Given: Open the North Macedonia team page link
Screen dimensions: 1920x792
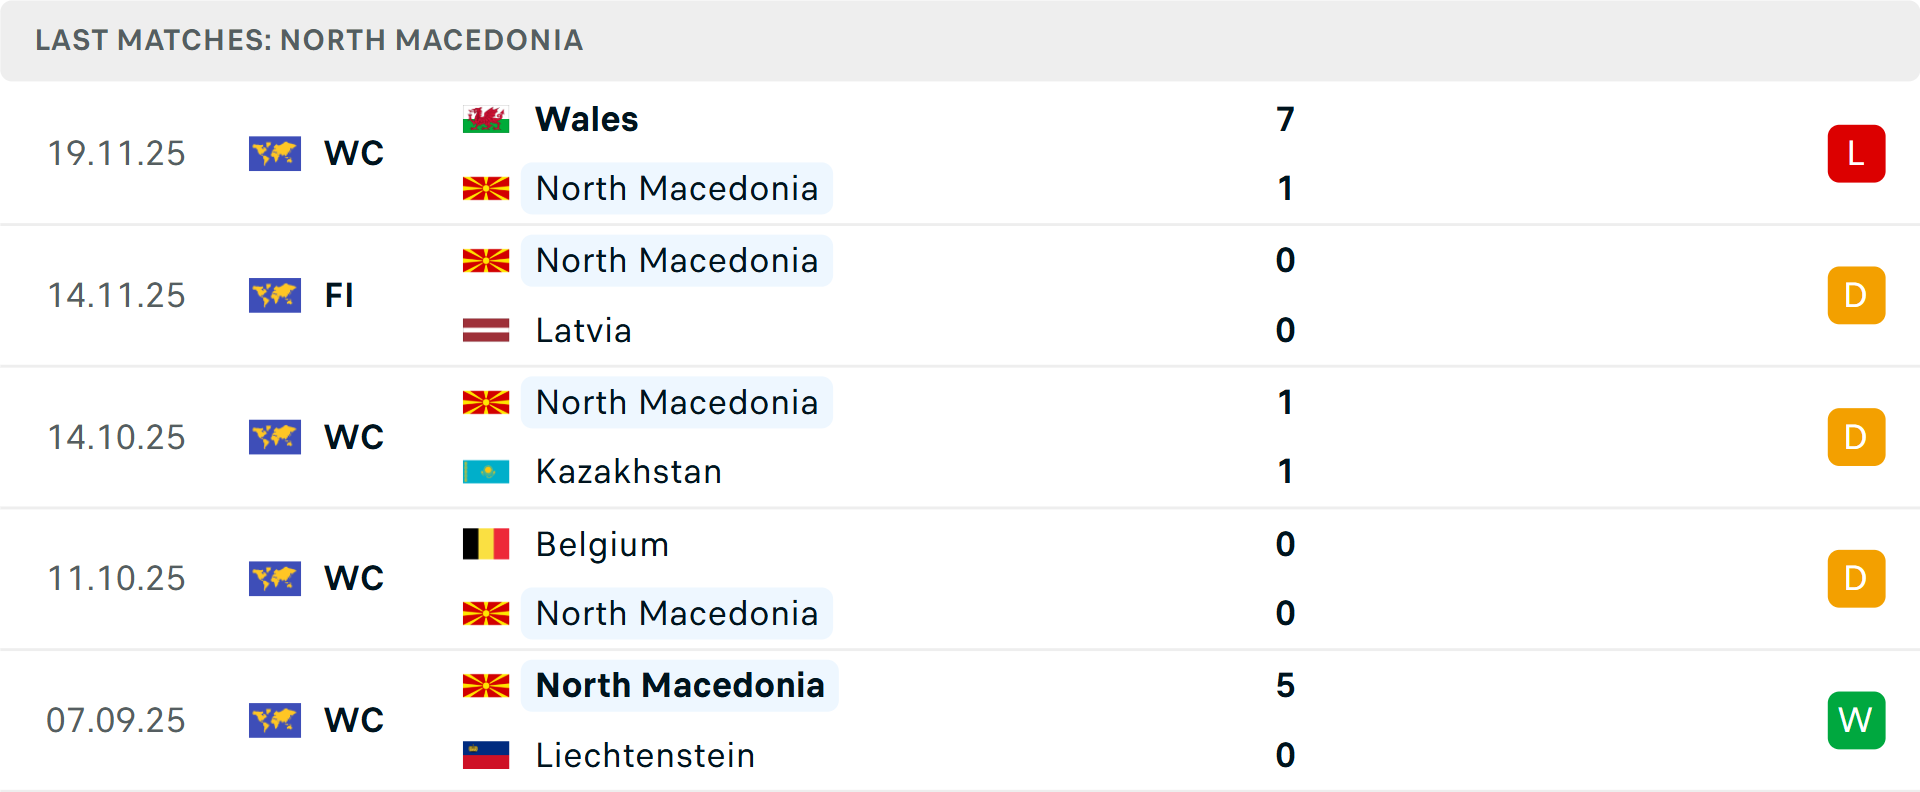Looking at the screenshot, I should click(676, 188).
